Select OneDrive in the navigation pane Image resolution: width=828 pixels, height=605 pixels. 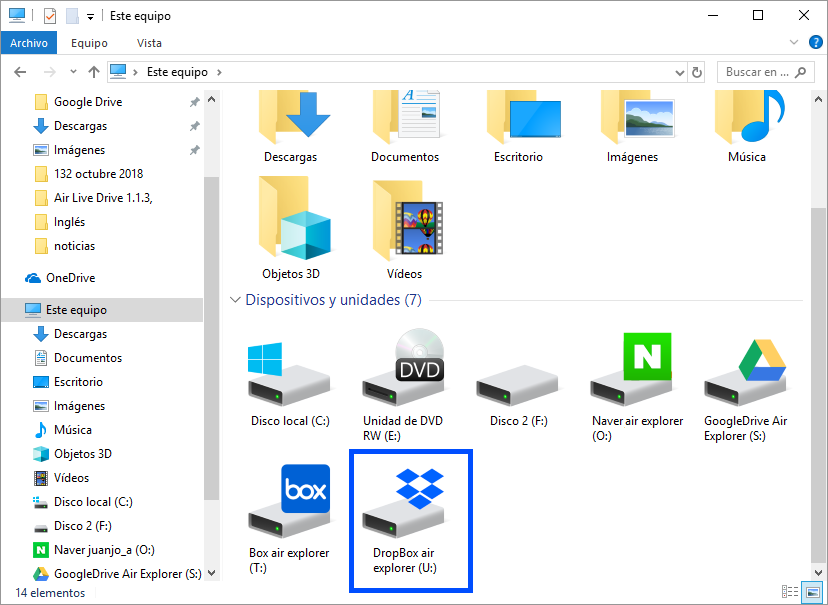point(70,278)
